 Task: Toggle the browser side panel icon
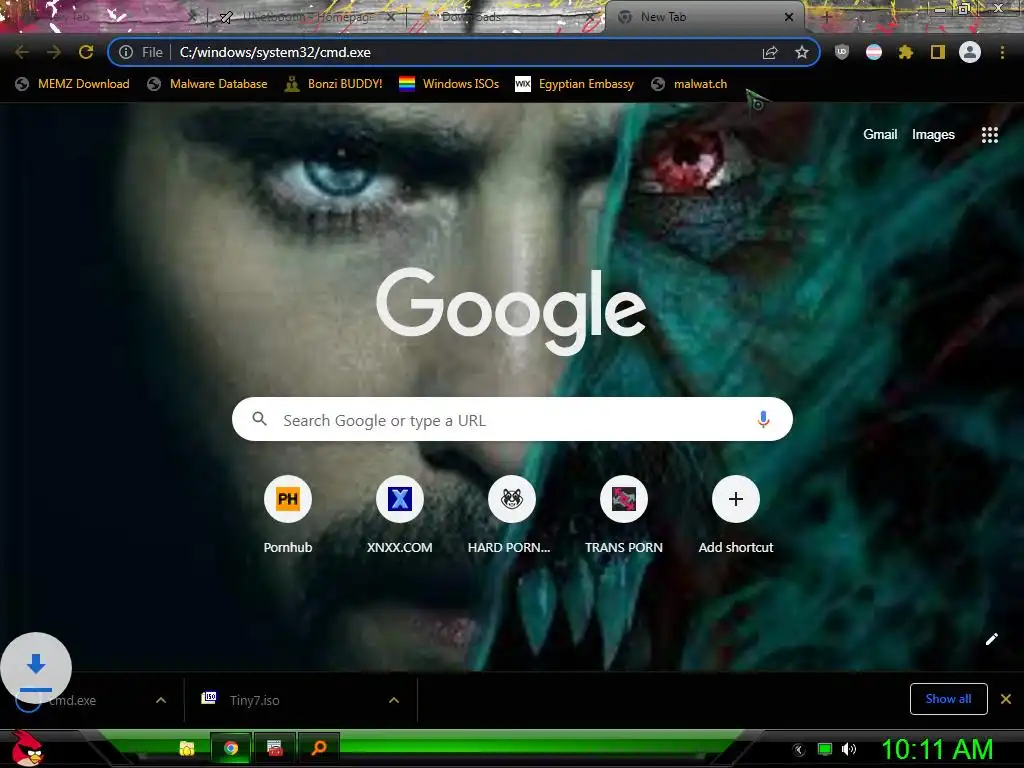coord(938,52)
